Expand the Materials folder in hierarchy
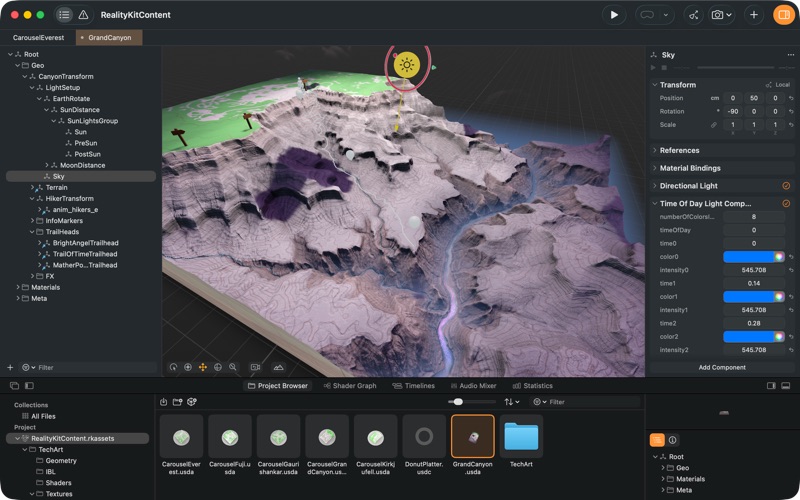 tap(18, 287)
